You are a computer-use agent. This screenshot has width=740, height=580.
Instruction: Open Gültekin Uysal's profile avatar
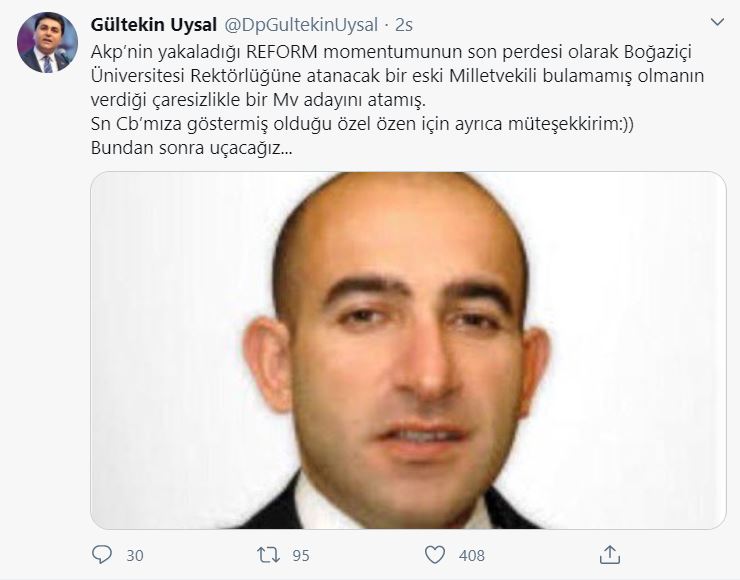point(47,42)
